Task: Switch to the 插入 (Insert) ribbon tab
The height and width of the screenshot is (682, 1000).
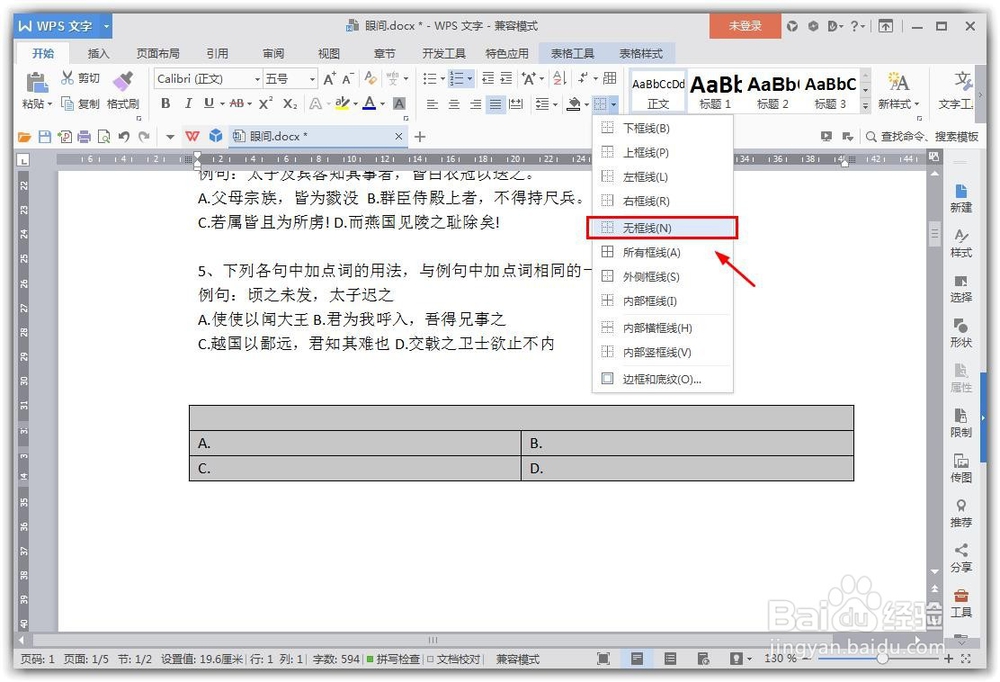Action: 98,54
